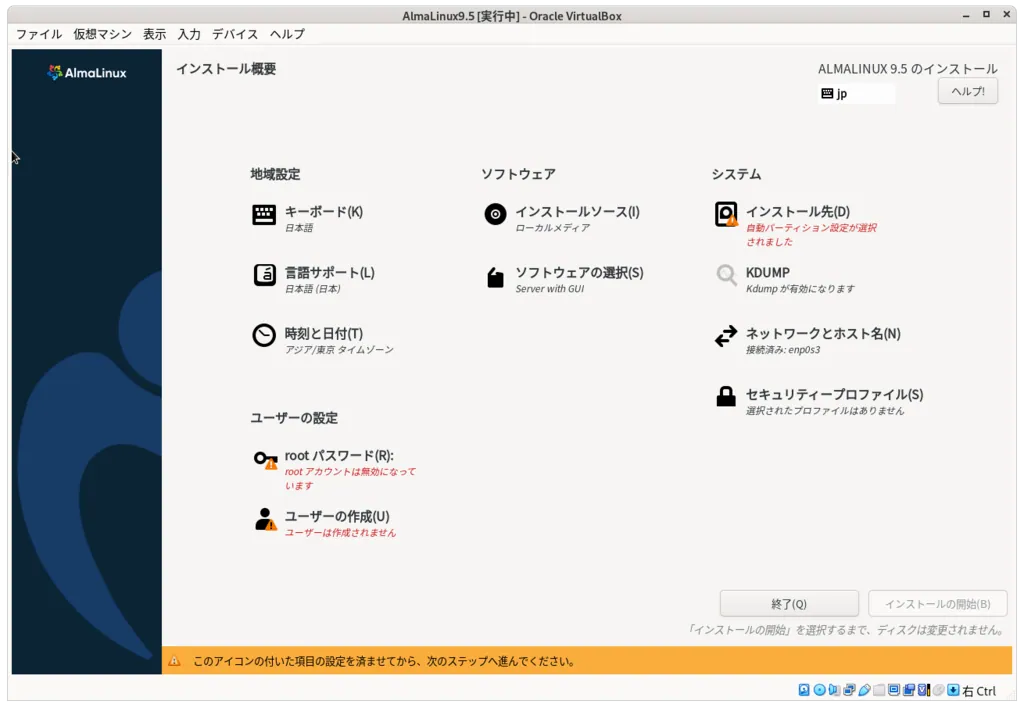This screenshot has width=1024, height=708.
Task: Click the package icon for ソフトウェアの選択
Action: click(x=494, y=276)
